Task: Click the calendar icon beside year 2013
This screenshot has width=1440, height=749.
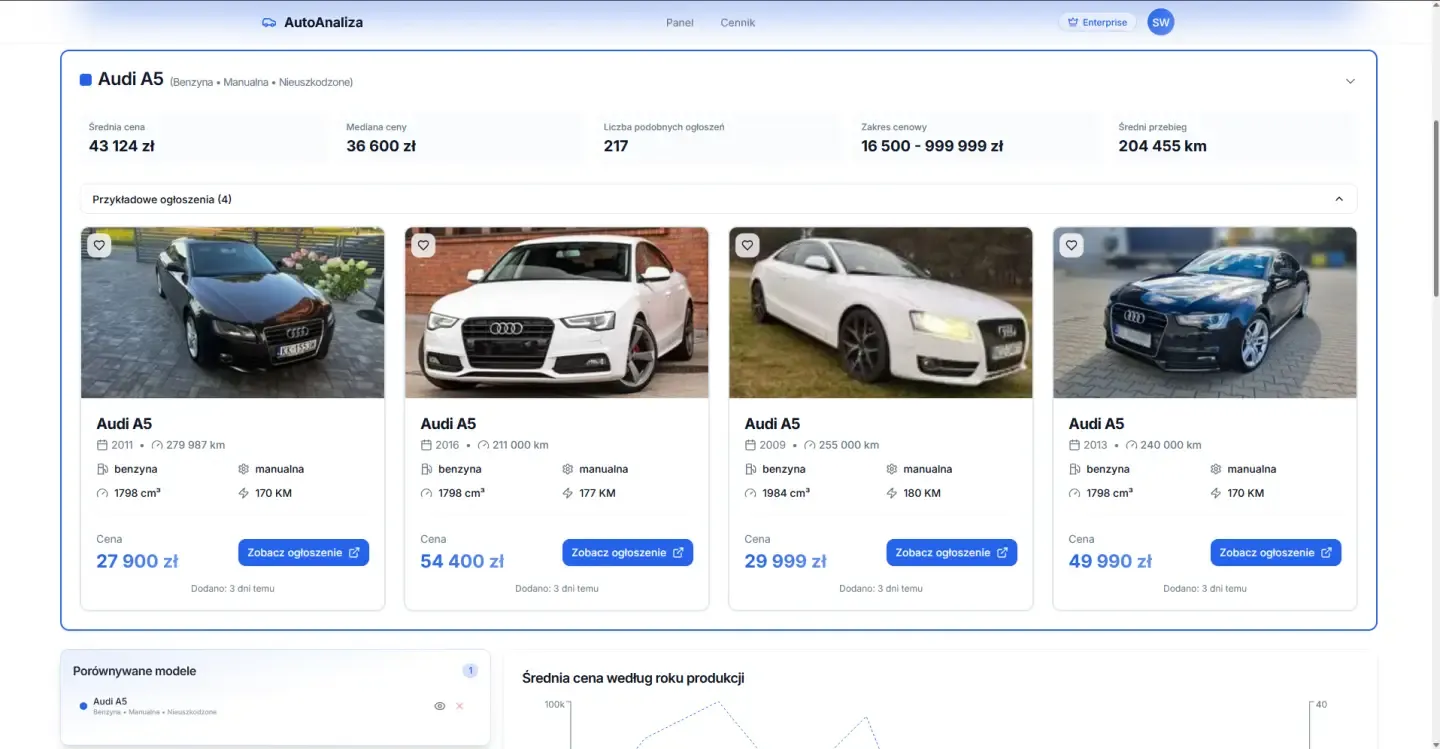Action: (x=1074, y=445)
